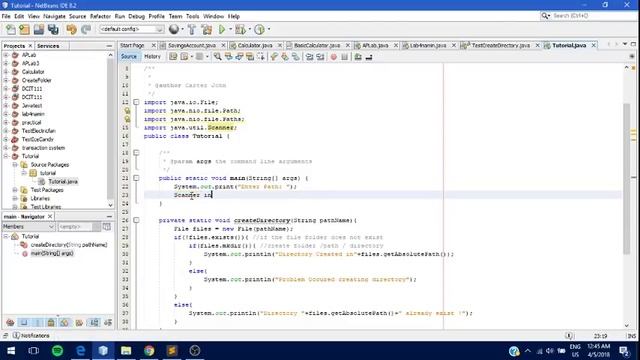Switch to the Calculator.java tab

255,45
